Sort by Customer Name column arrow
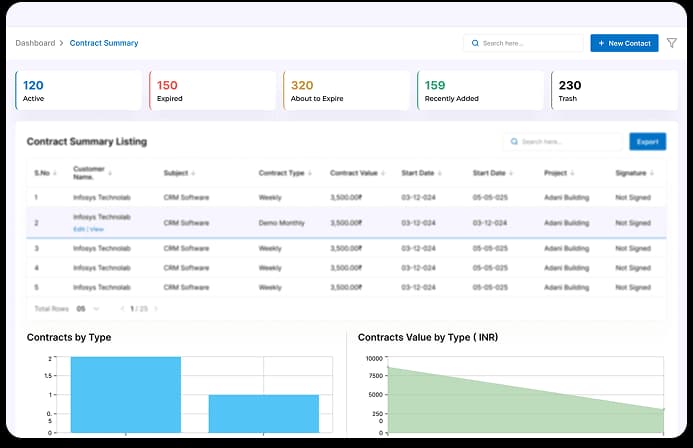693x448 pixels. pyautogui.click(x=110, y=174)
